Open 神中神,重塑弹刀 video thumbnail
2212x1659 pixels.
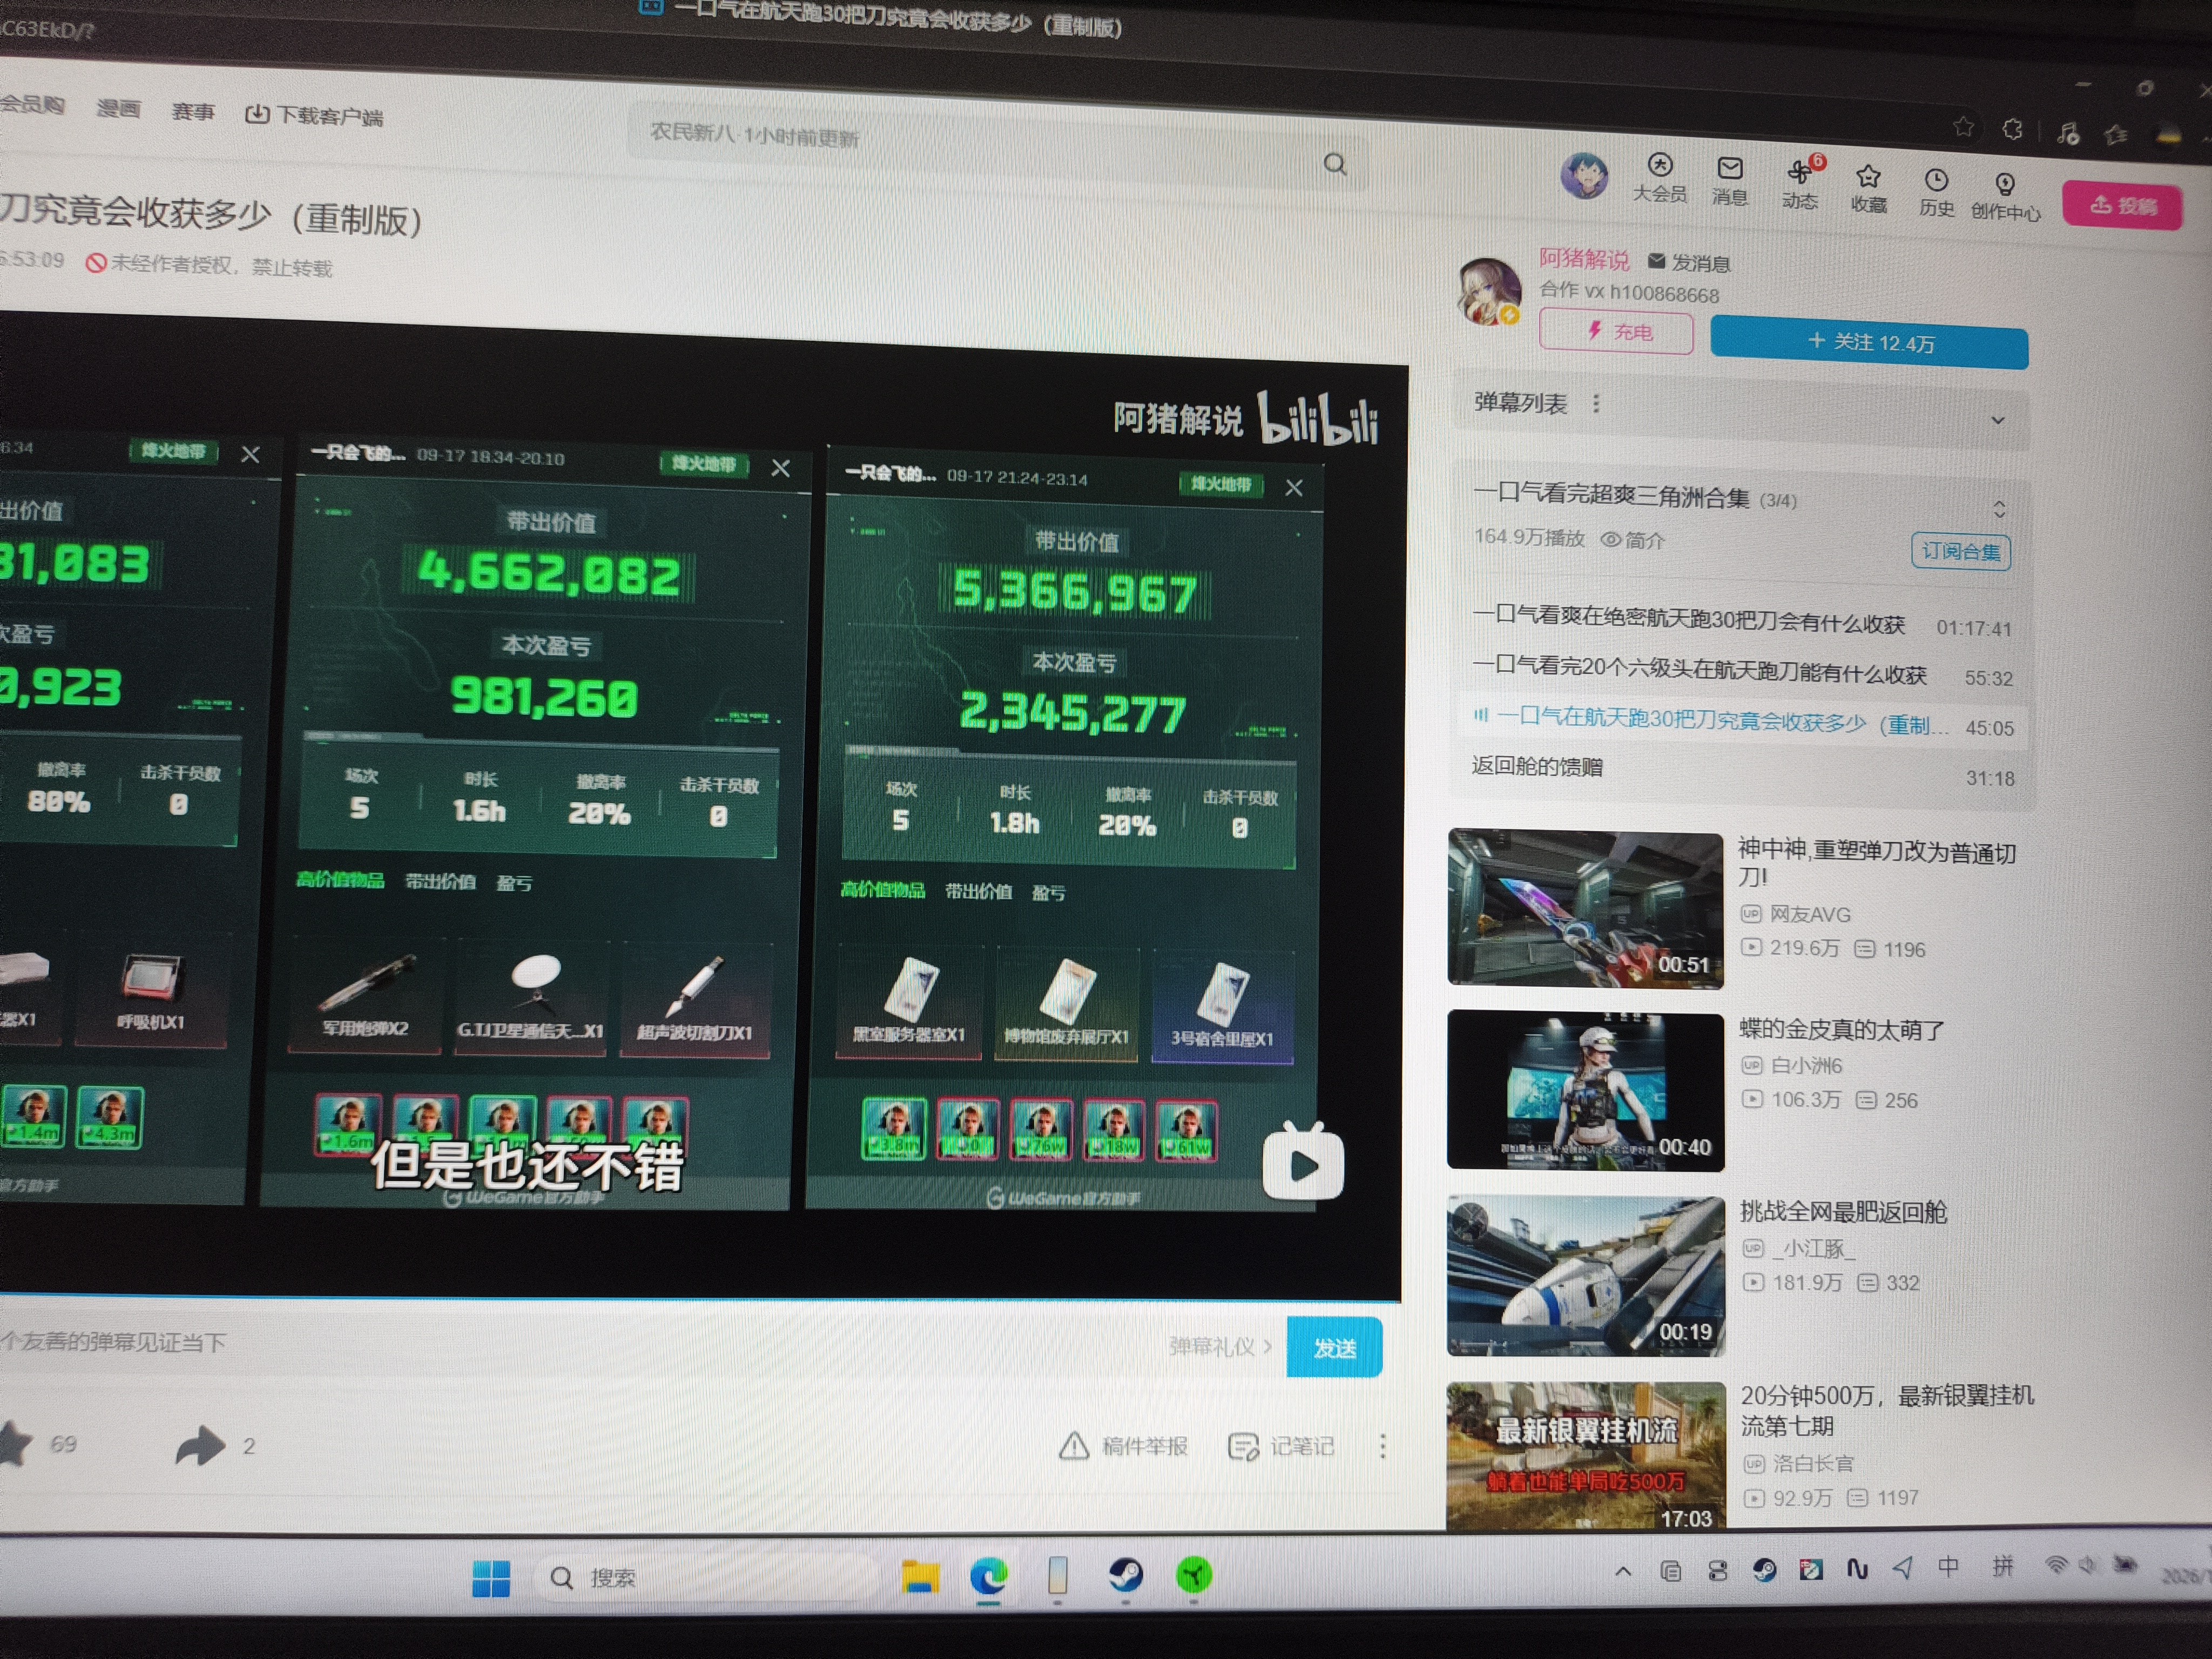coord(1586,908)
